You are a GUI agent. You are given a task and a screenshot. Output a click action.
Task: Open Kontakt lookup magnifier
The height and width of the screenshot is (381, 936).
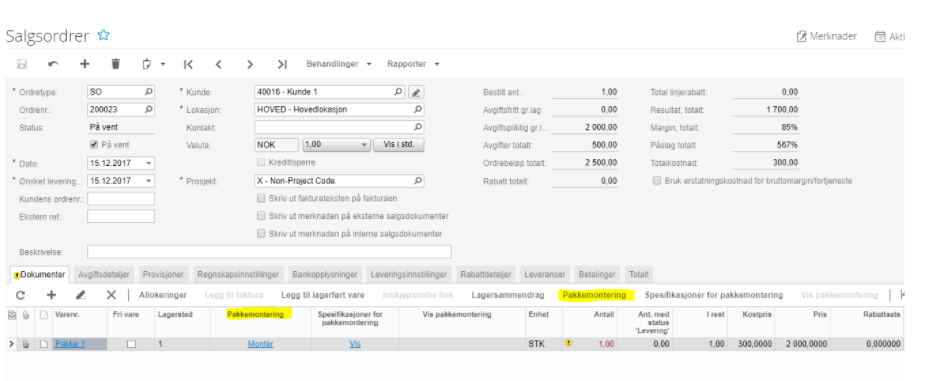[x=418, y=127]
